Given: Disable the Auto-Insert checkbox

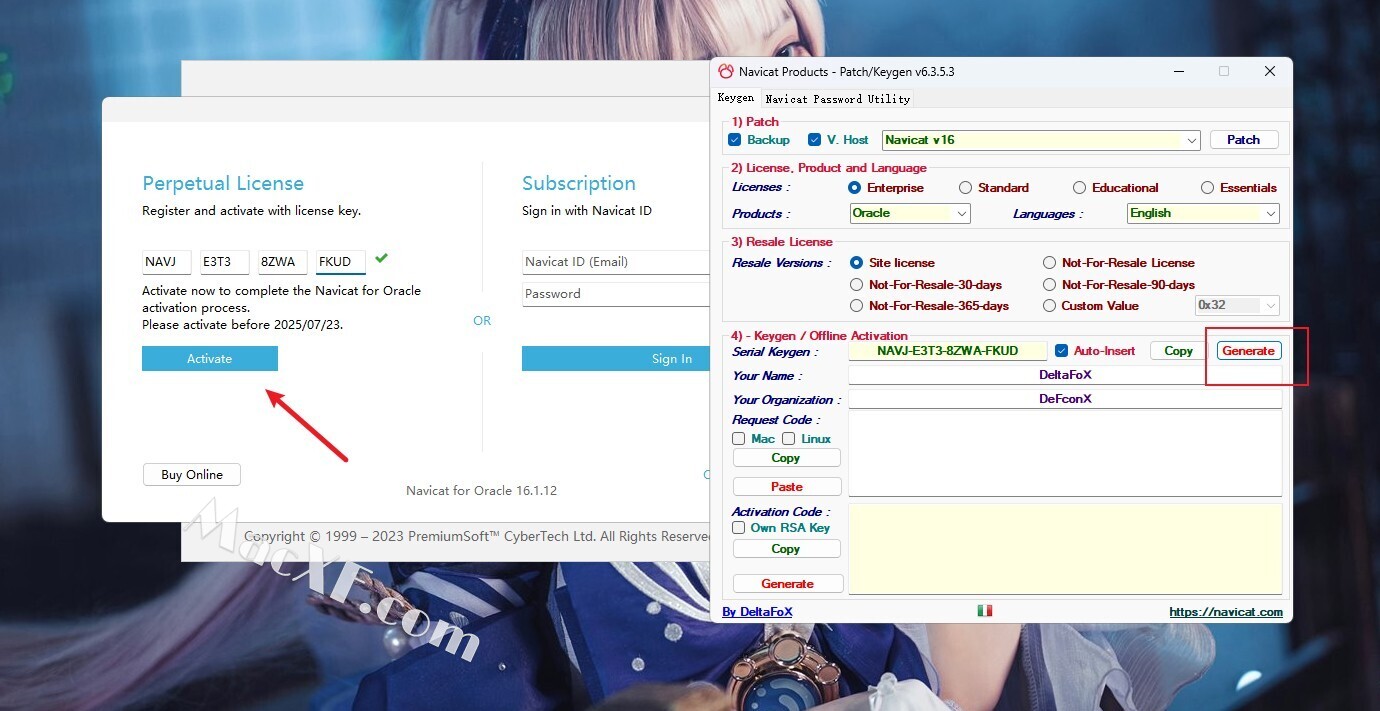Looking at the screenshot, I should [1062, 351].
